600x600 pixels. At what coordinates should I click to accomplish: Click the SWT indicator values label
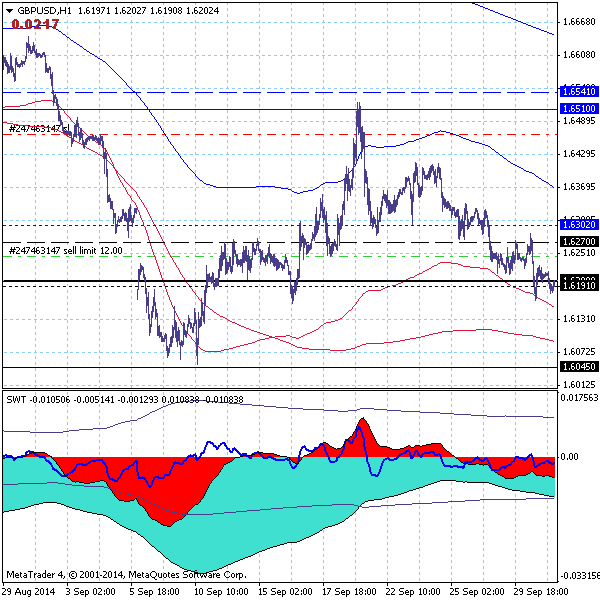pyautogui.click(x=125, y=400)
